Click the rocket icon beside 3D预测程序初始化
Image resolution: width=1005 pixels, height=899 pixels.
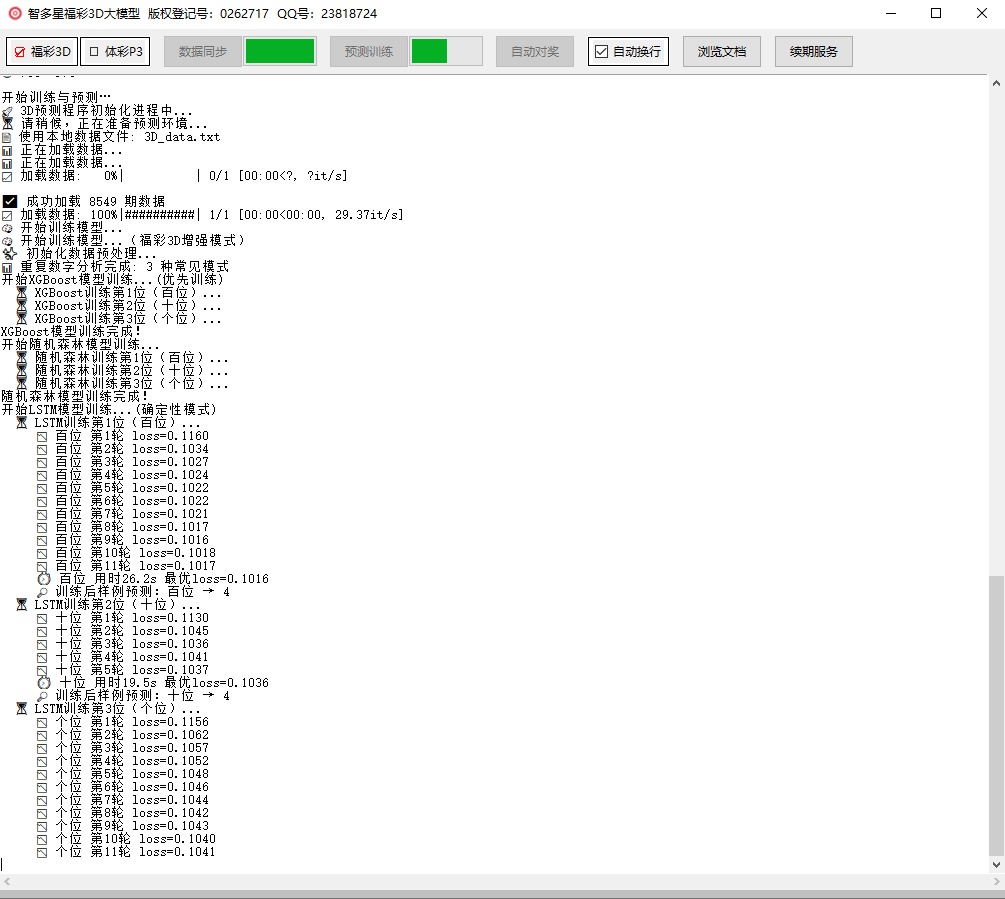coord(8,111)
